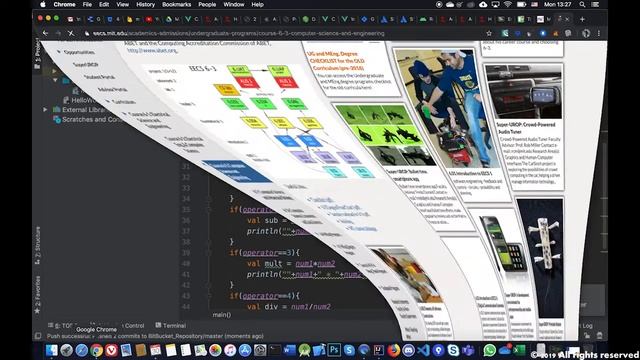This screenshot has width=640, height=360.
Task: Launch Microsoft Word from the Dock
Action: point(289,350)
